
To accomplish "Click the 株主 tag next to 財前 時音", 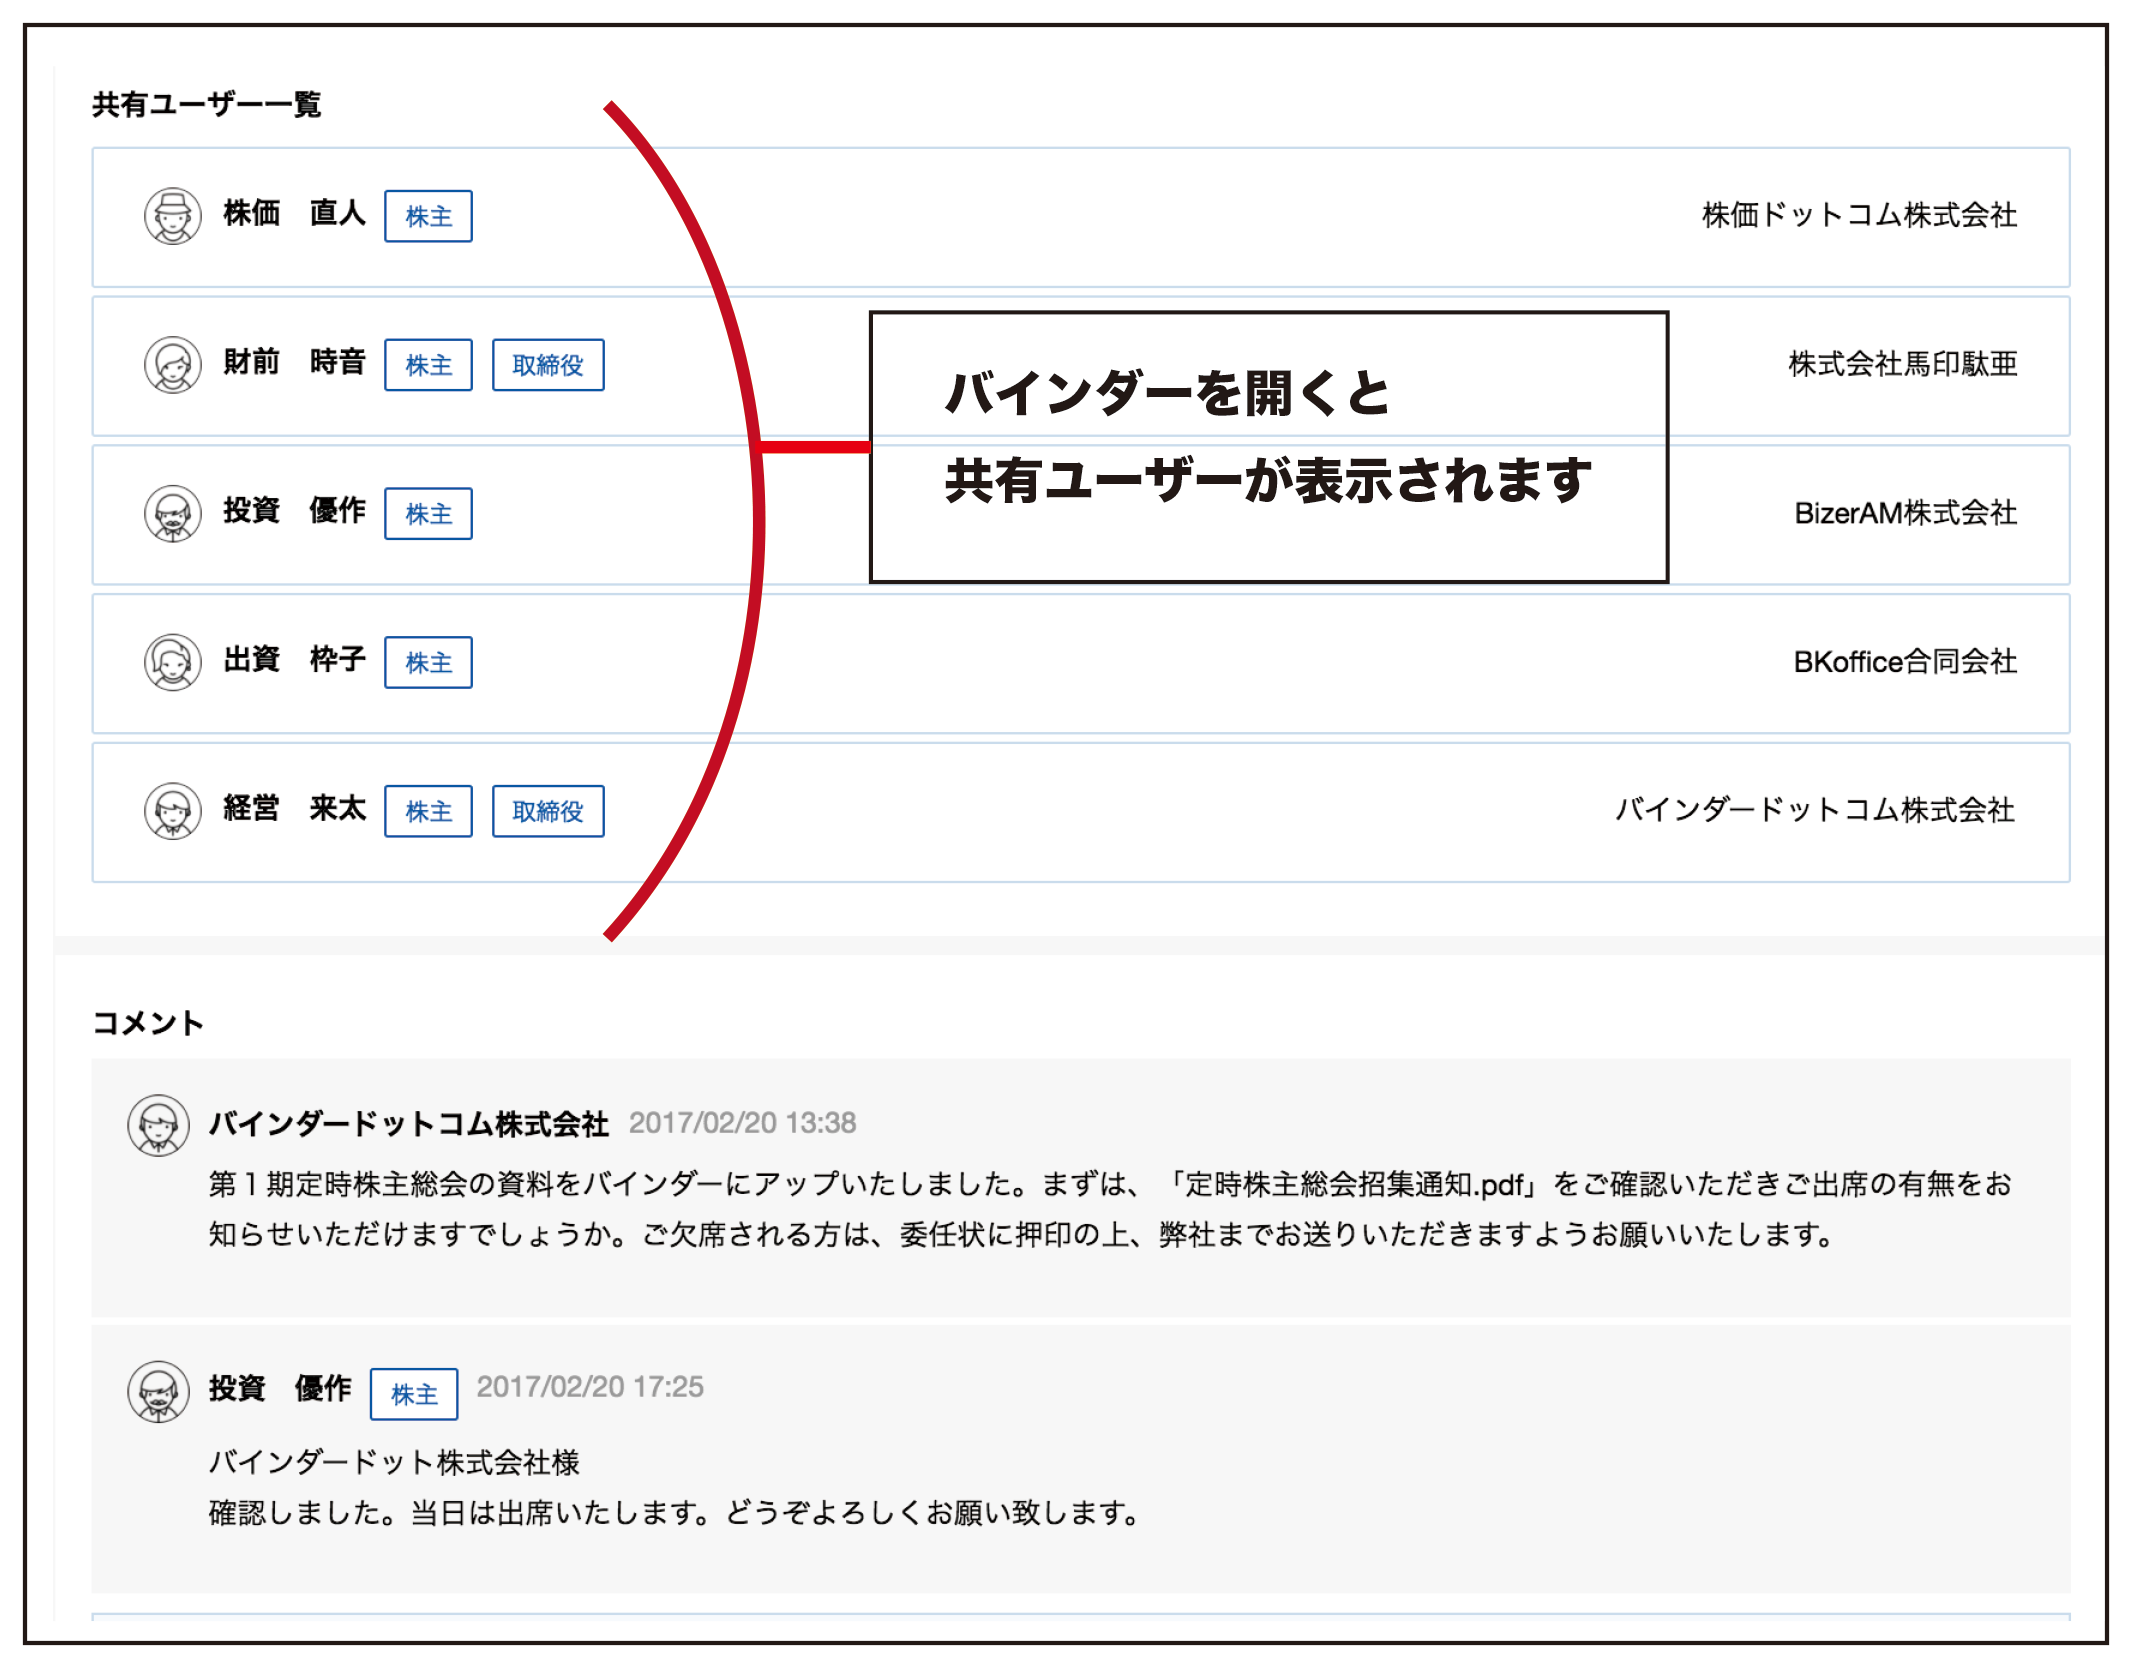I will click(428, 365).
